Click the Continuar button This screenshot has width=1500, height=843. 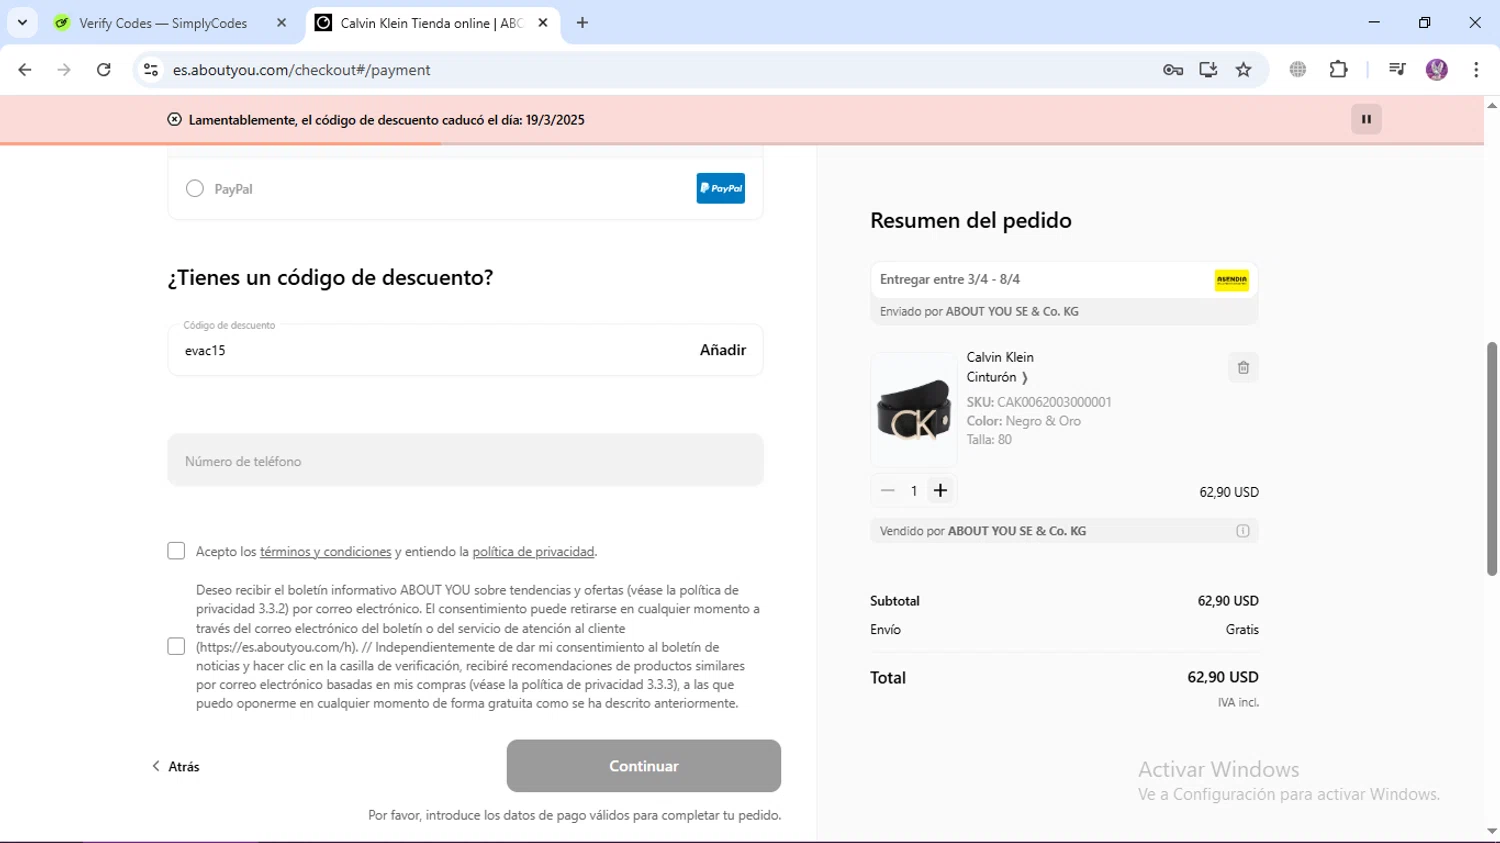click(643, 766)
